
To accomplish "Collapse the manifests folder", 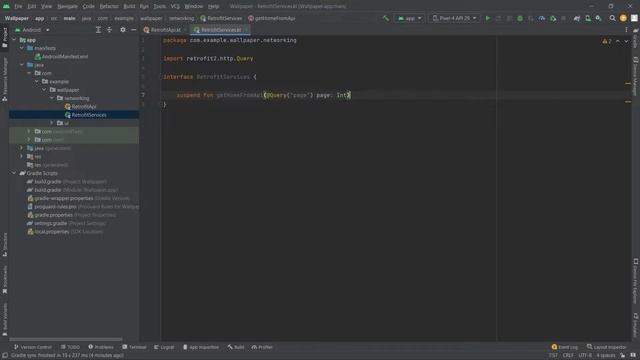I will point(22,48).
